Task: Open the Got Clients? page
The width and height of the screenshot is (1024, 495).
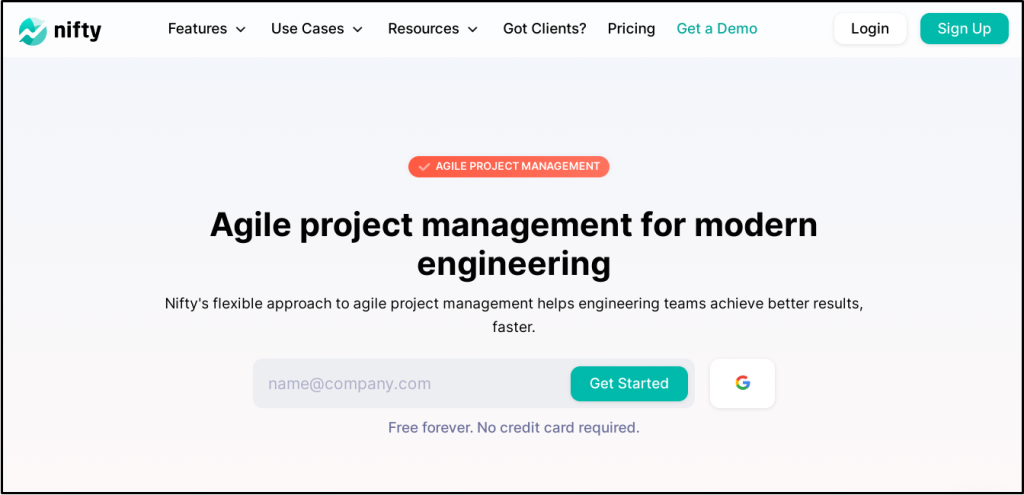Action: coord(545,29)
